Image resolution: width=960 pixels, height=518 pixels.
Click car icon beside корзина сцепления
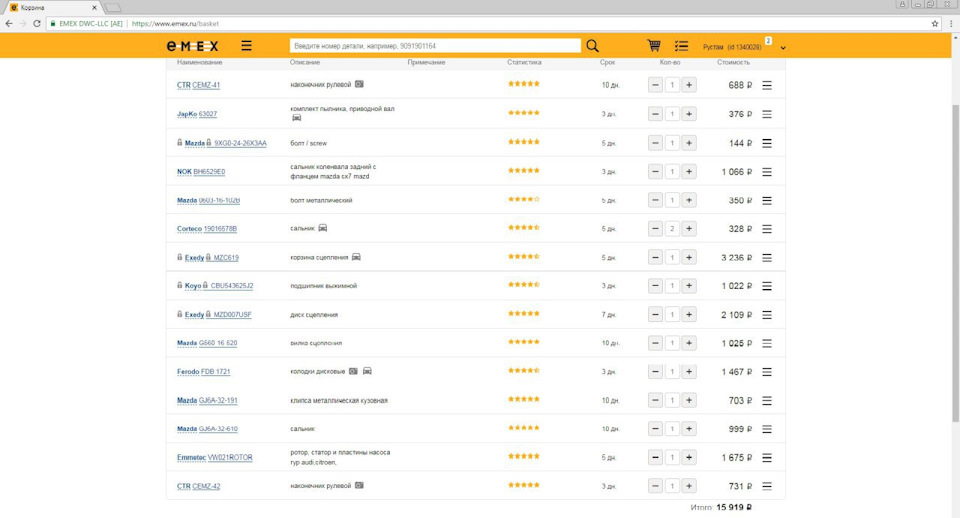pyautogui.click(x=356, y=257)
